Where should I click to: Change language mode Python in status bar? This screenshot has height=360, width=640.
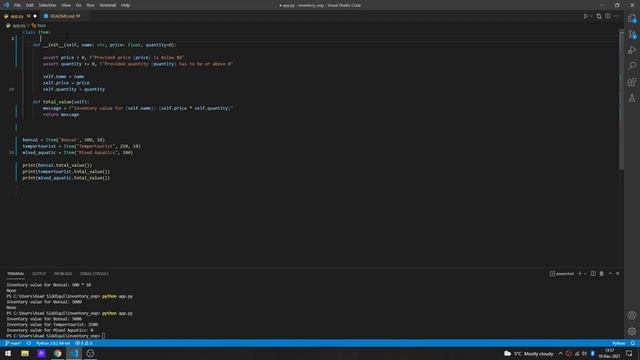pos(618,343)
